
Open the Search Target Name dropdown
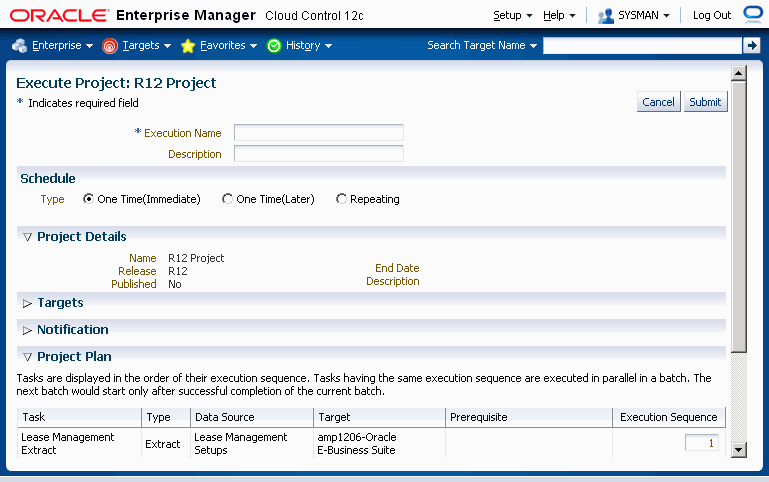pos(482,45)
